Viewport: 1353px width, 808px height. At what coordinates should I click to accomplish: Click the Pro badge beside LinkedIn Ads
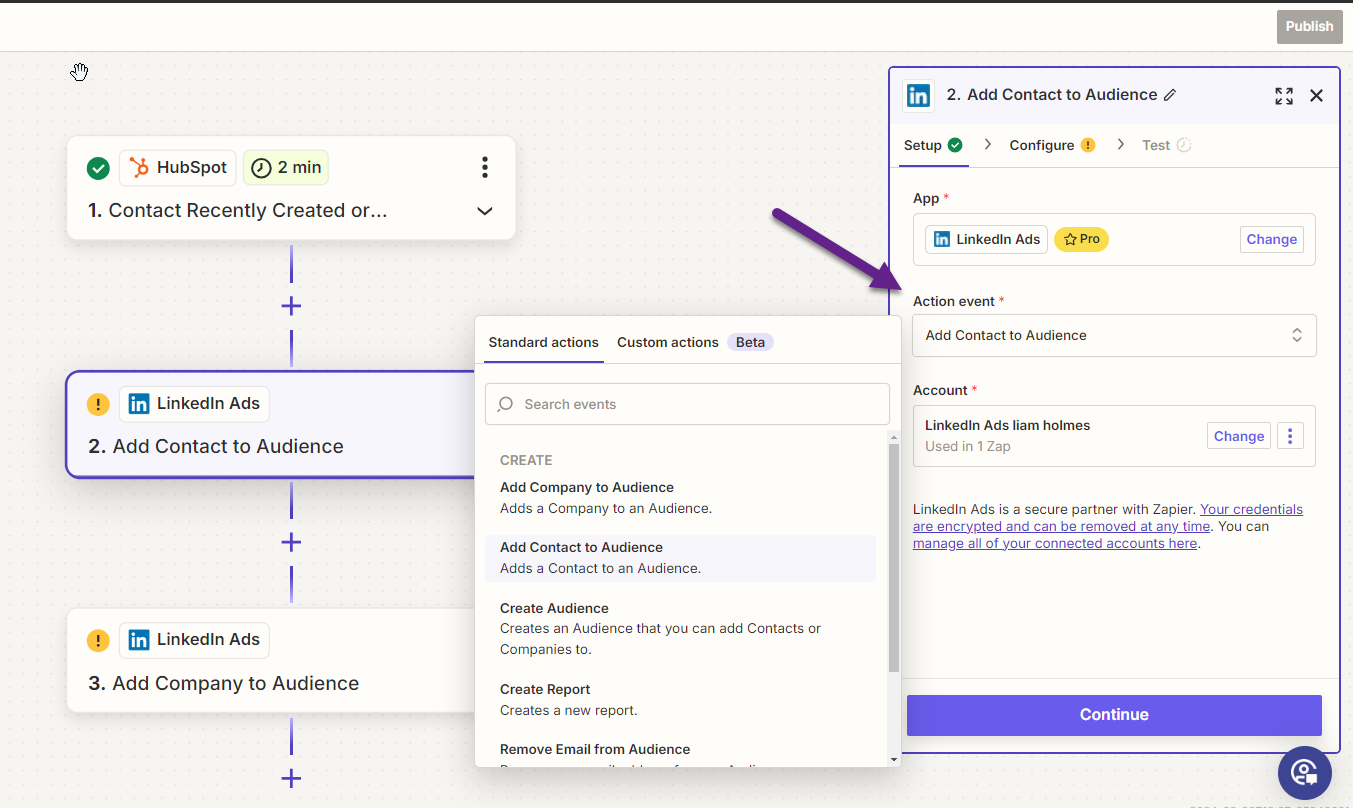tap(1081, 239)
